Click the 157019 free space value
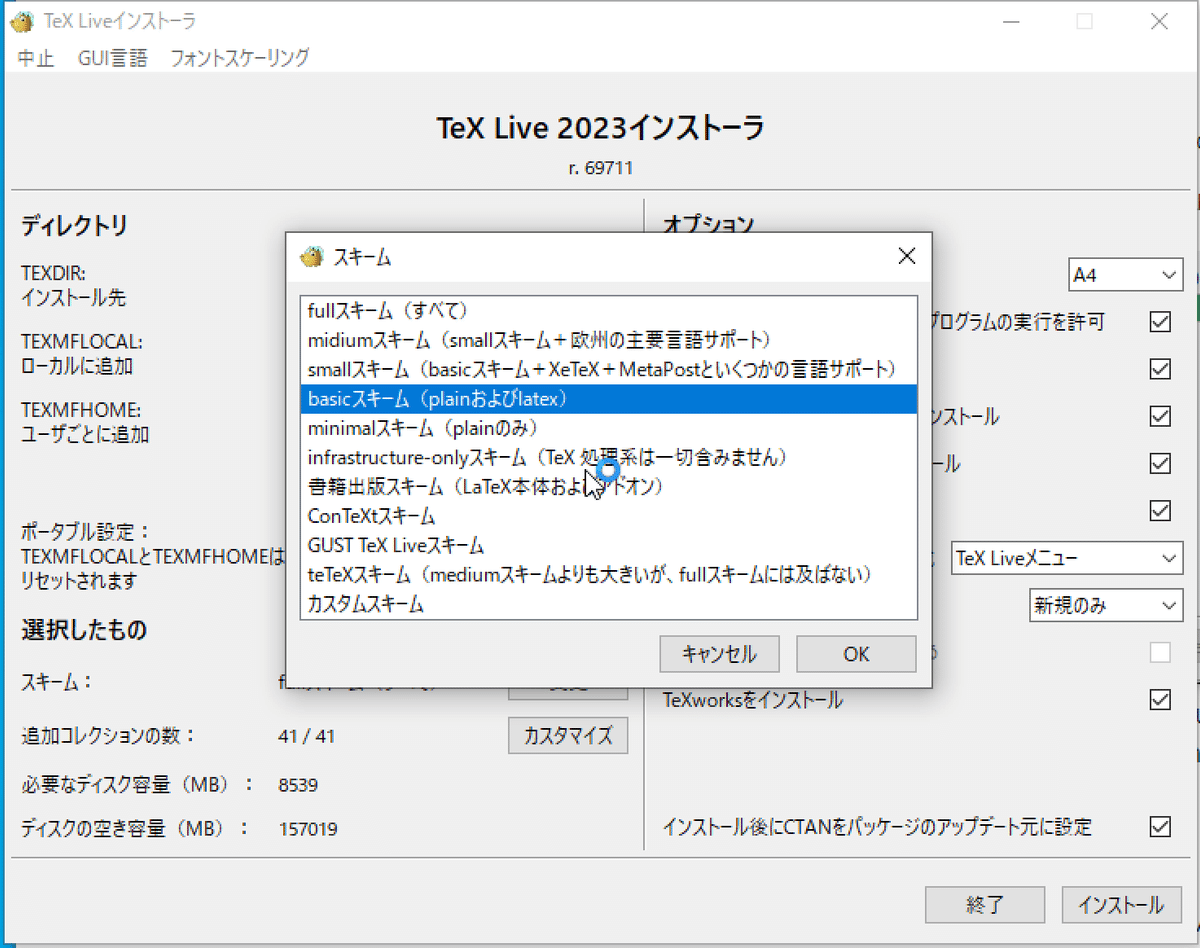 (308, 829)
